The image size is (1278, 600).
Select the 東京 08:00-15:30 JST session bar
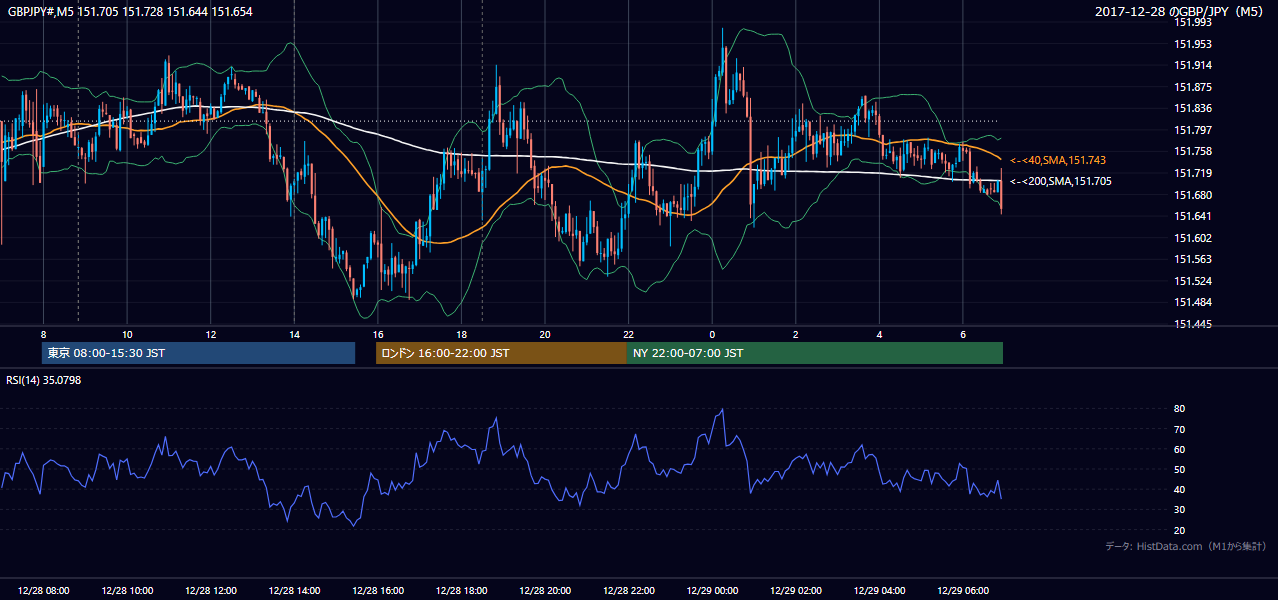pos(198,353)
